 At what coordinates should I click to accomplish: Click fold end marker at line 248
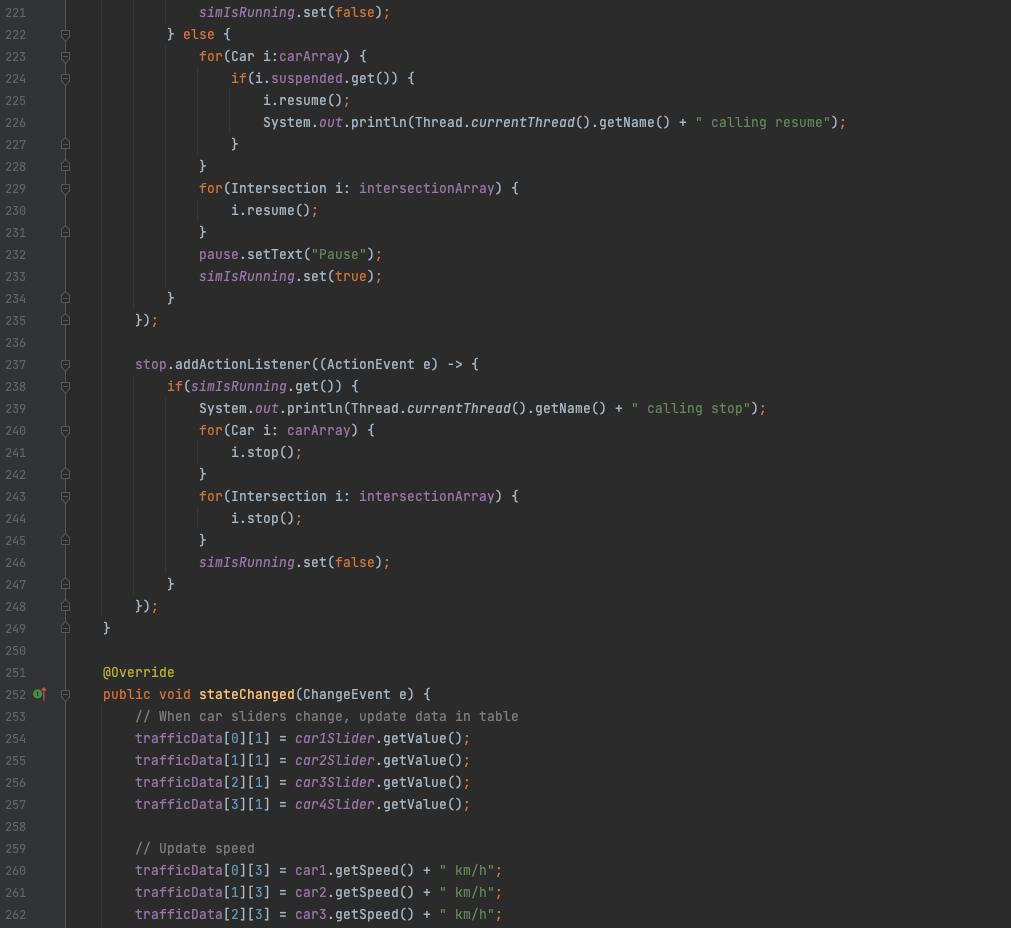(x=65, y=607)
